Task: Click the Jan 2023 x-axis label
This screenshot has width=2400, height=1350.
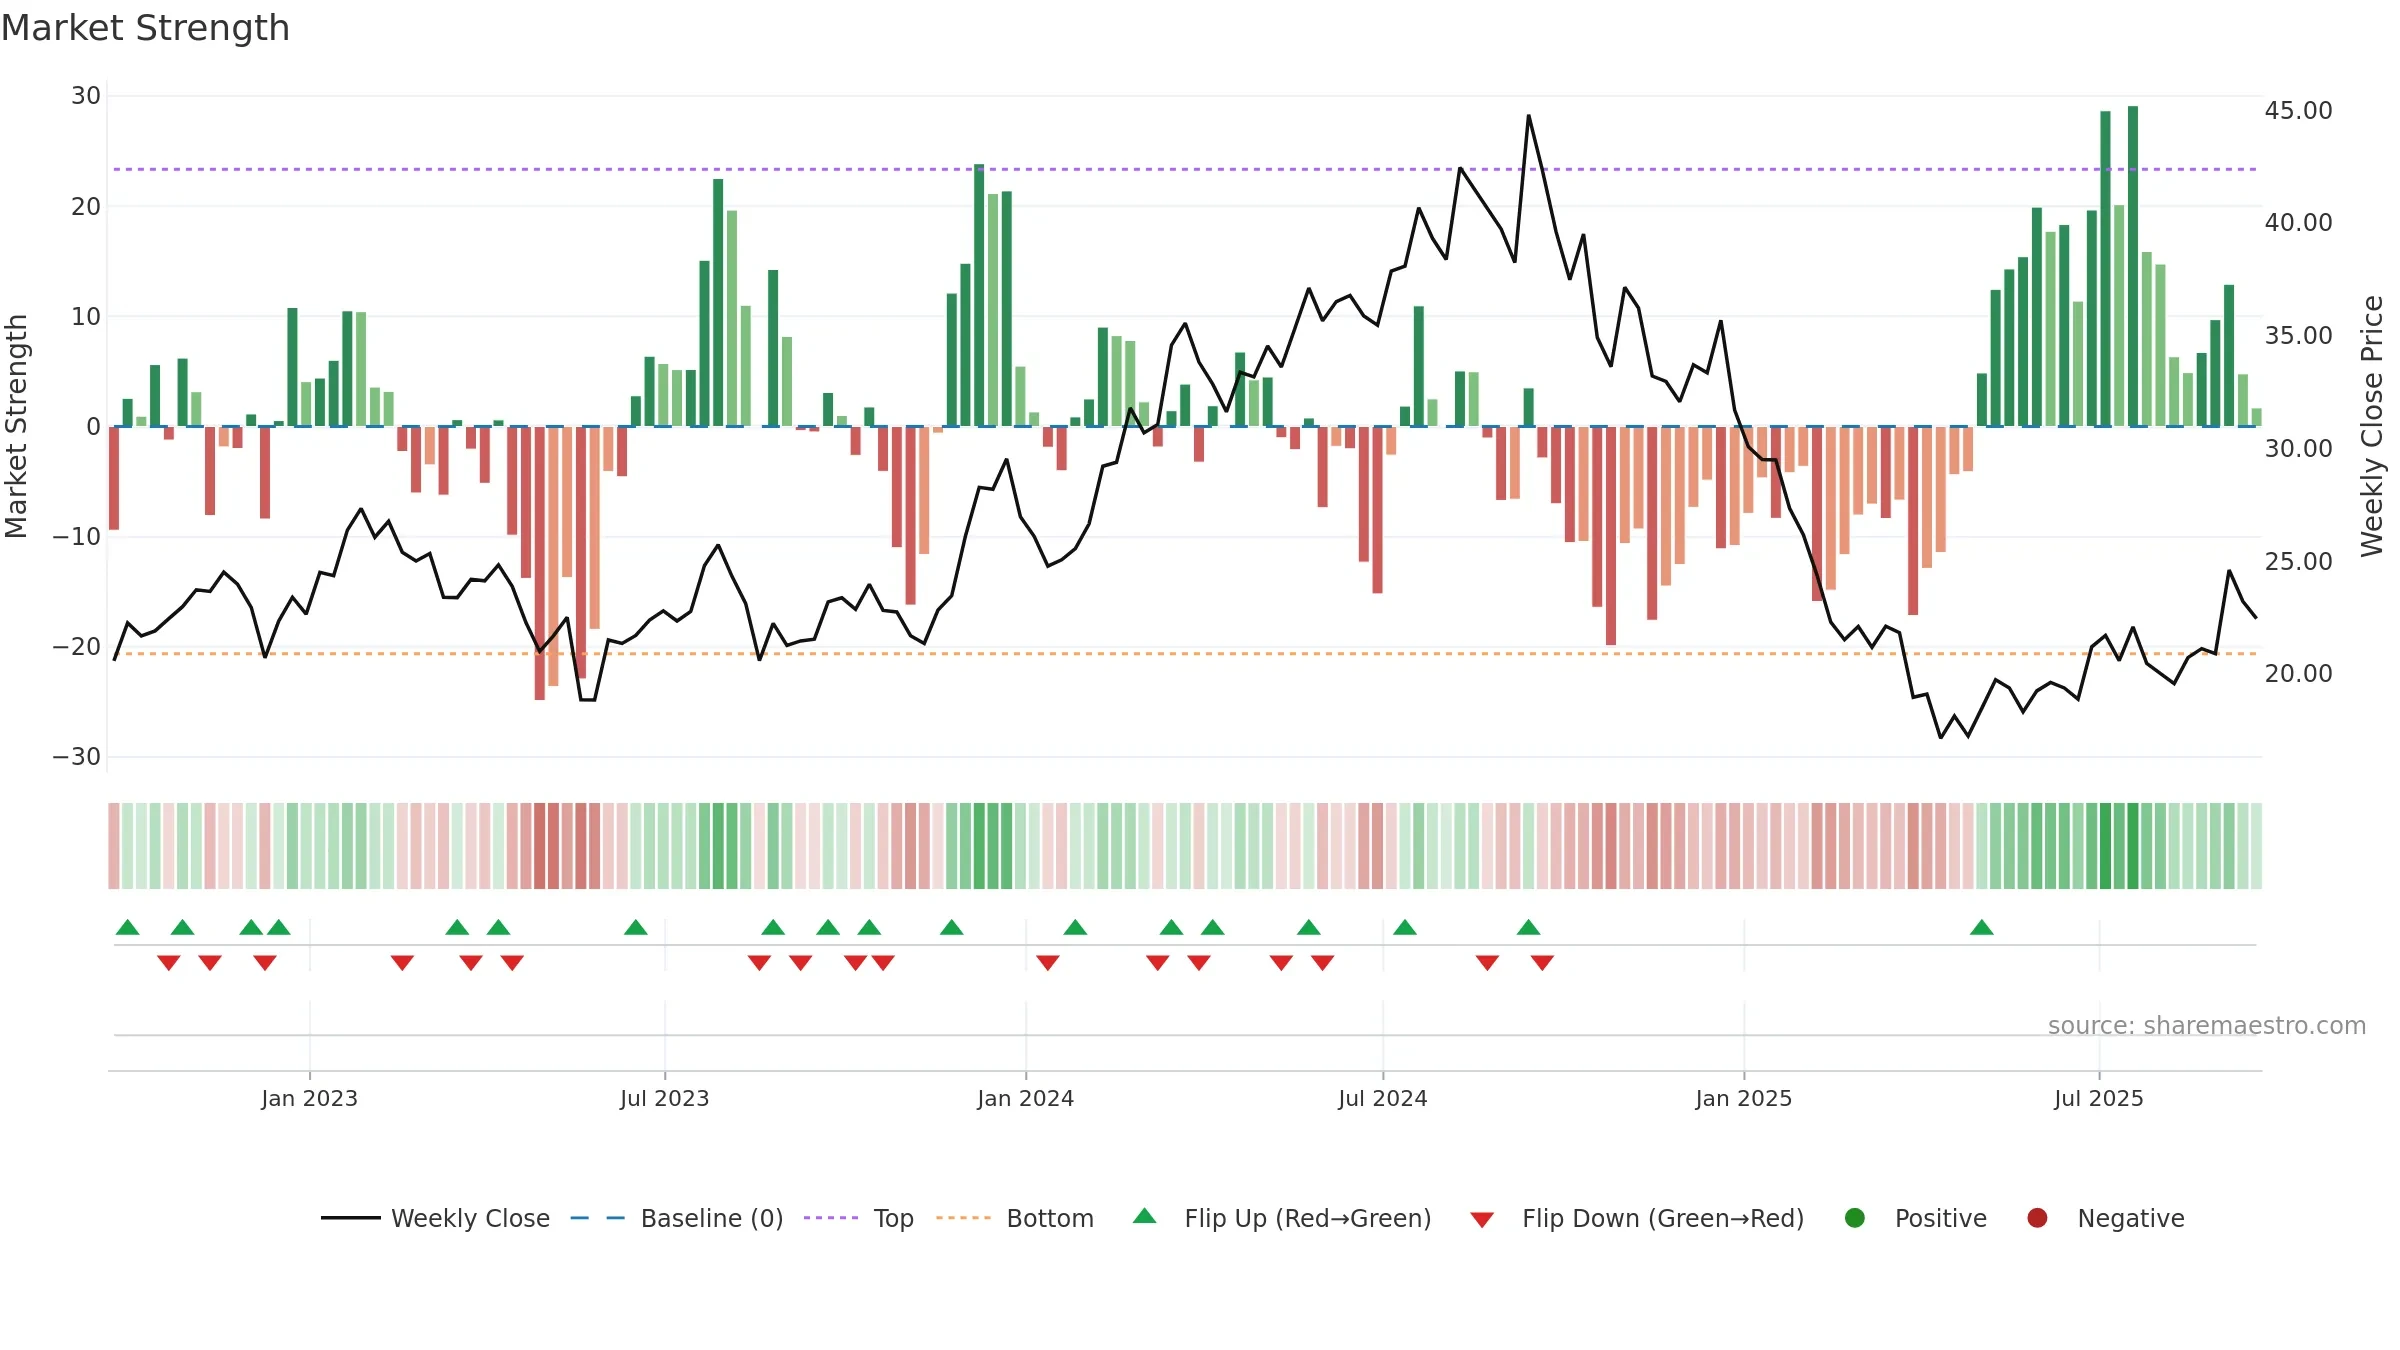Action: tap(310, 1099)
